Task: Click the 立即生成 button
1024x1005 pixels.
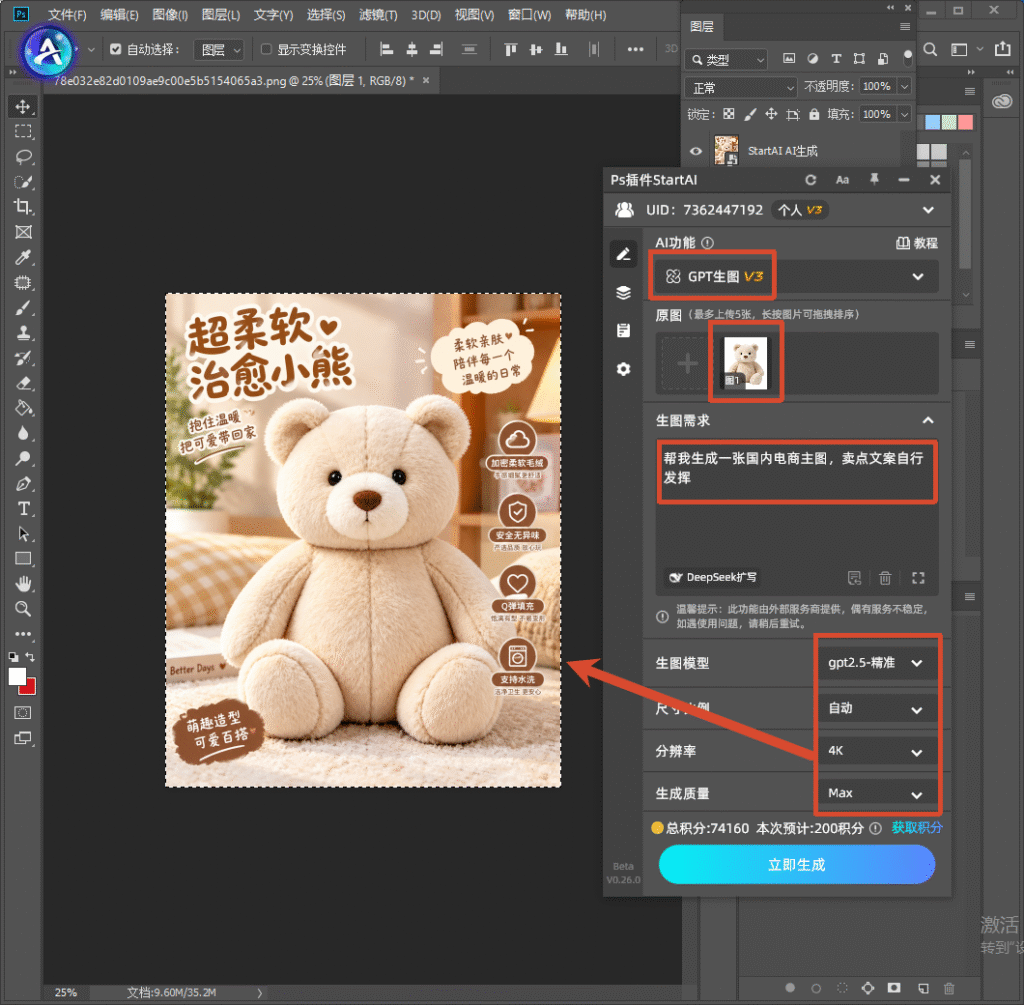Action: 797,865
